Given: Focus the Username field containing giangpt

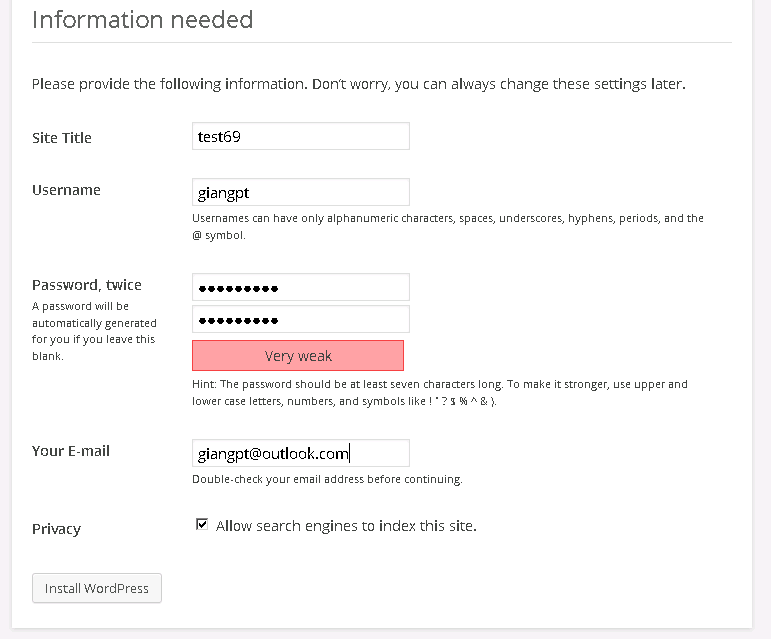Looking at the screenshot, I should point(300,192).
